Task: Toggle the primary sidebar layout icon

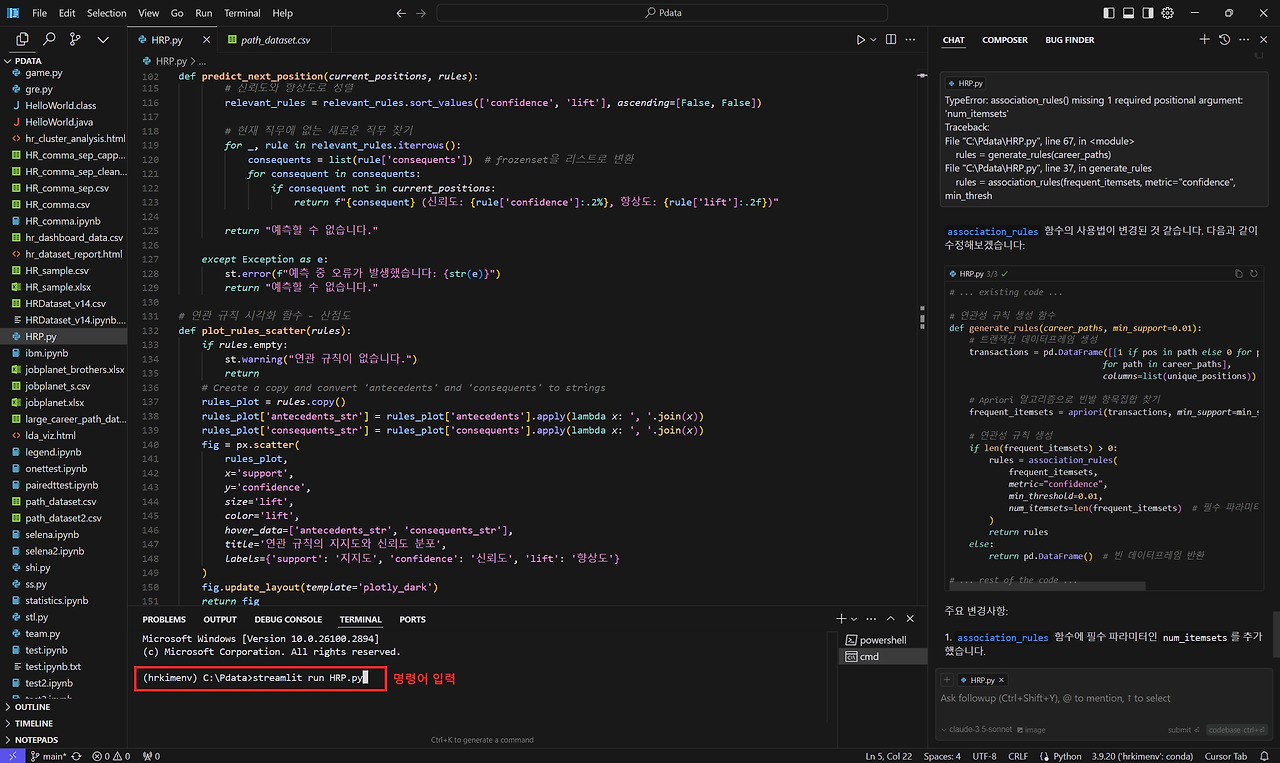Action: tap(1109, 13)
